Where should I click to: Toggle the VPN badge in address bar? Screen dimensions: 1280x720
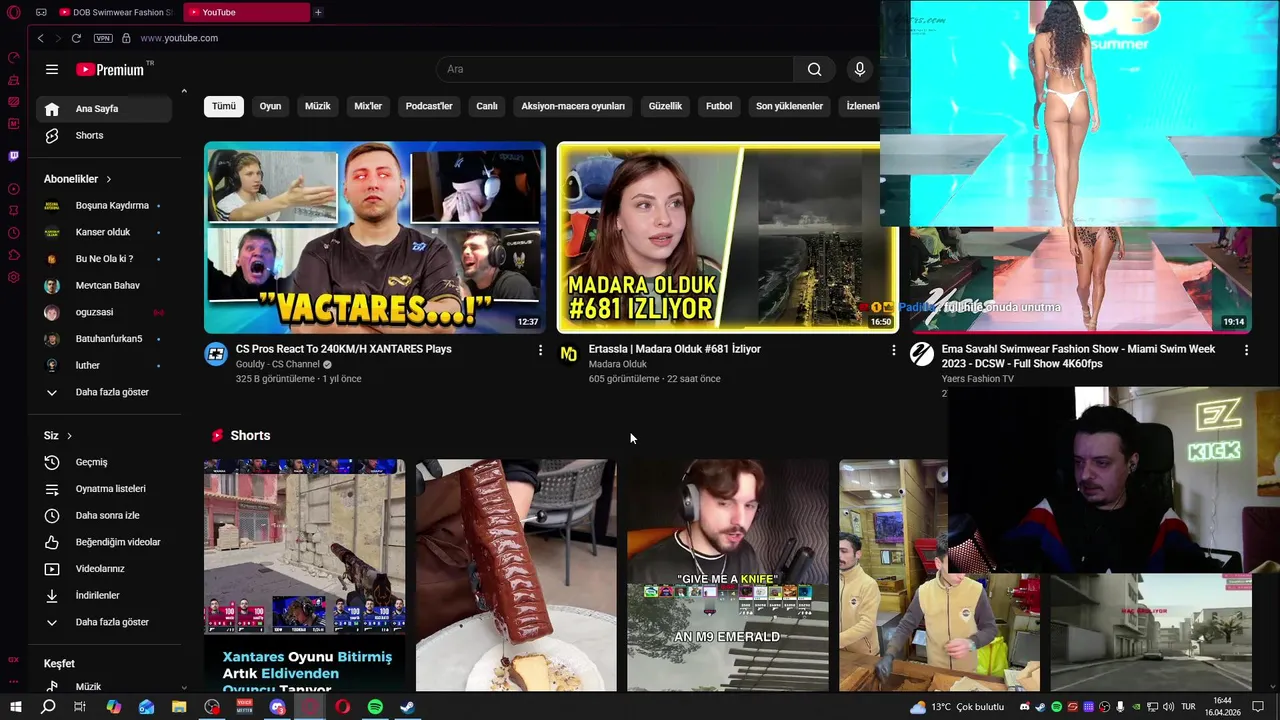pos(103,38)
